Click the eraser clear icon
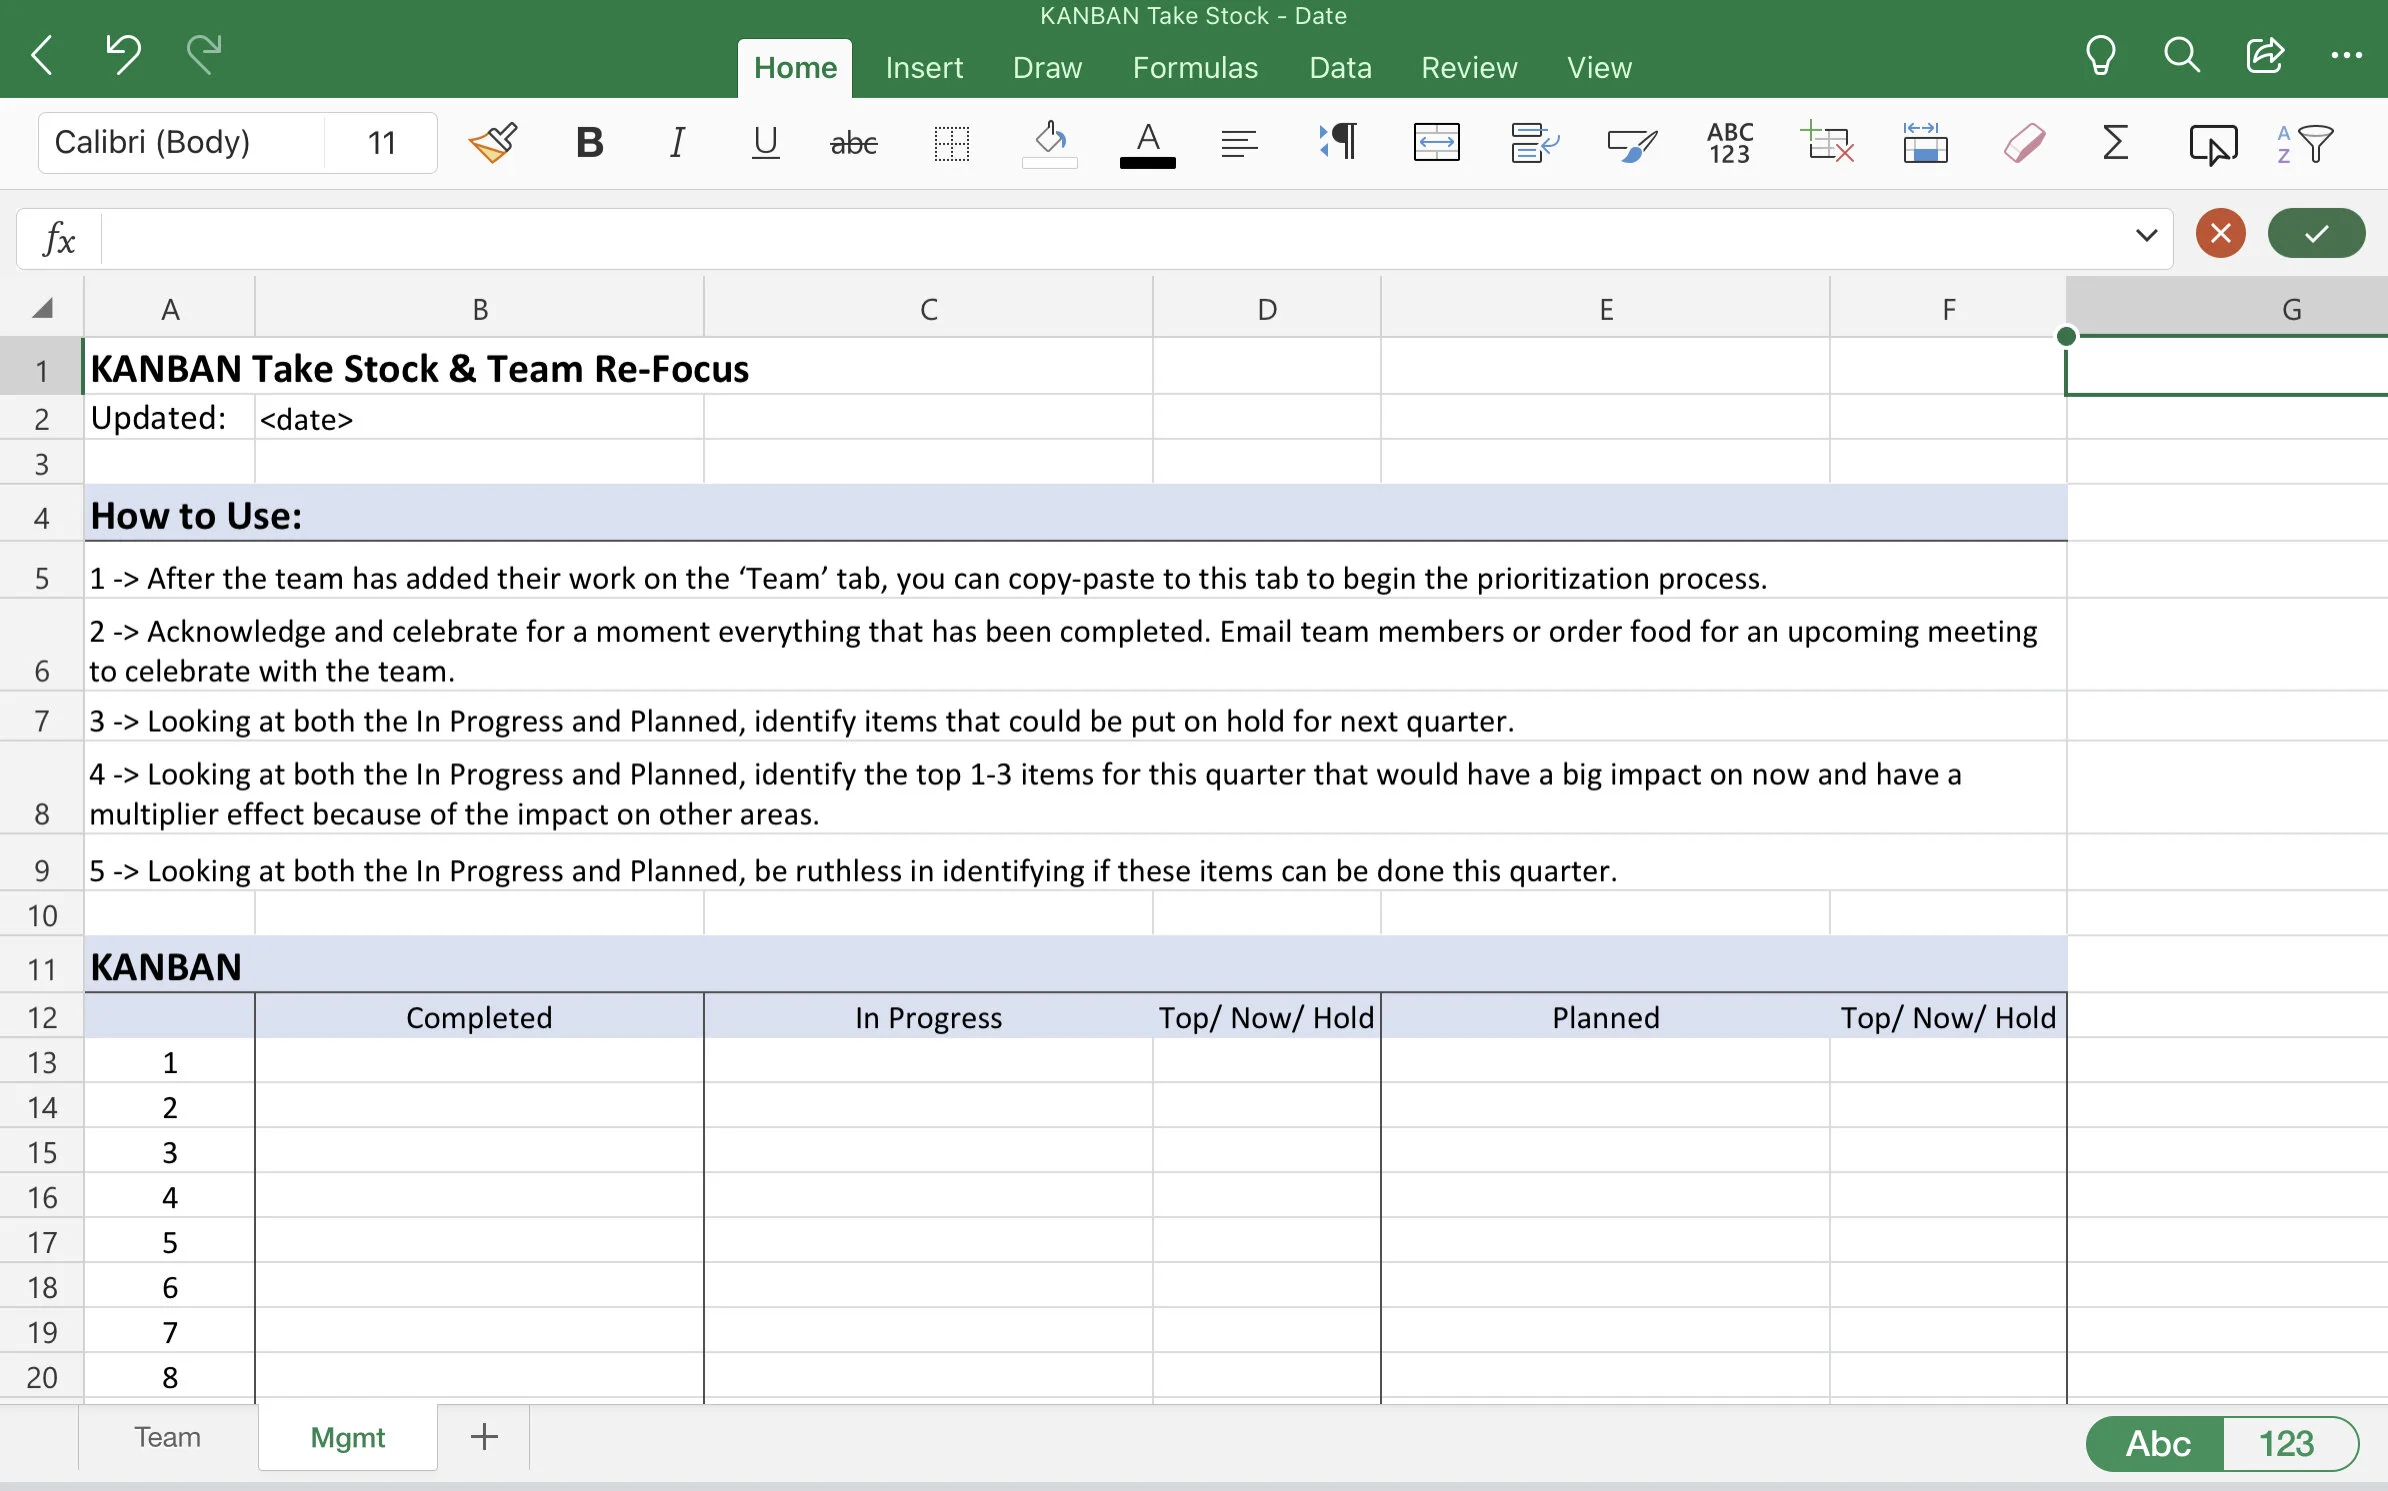Screen dimensions: 2388x1491 coord(2023,143)
